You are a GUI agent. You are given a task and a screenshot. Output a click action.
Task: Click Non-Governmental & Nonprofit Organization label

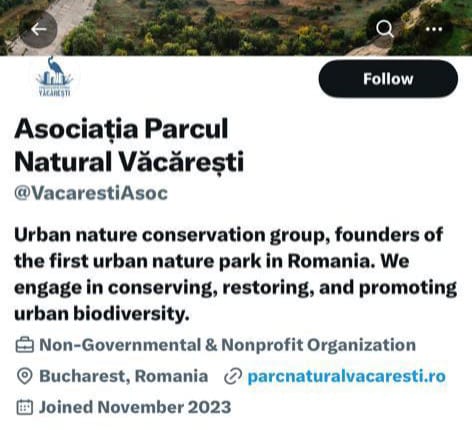tap(228, 345)
